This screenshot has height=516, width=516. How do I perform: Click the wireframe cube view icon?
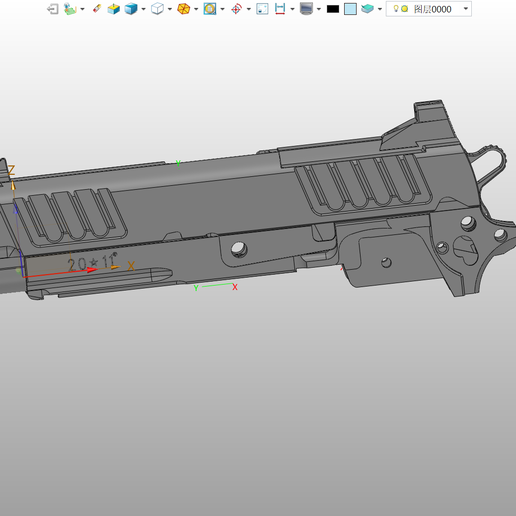(157, 9)
